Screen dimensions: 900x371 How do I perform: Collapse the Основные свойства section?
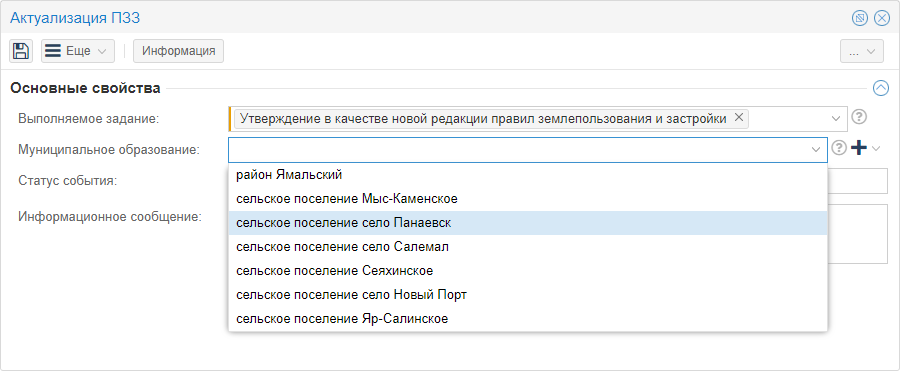tap(880, 88)
